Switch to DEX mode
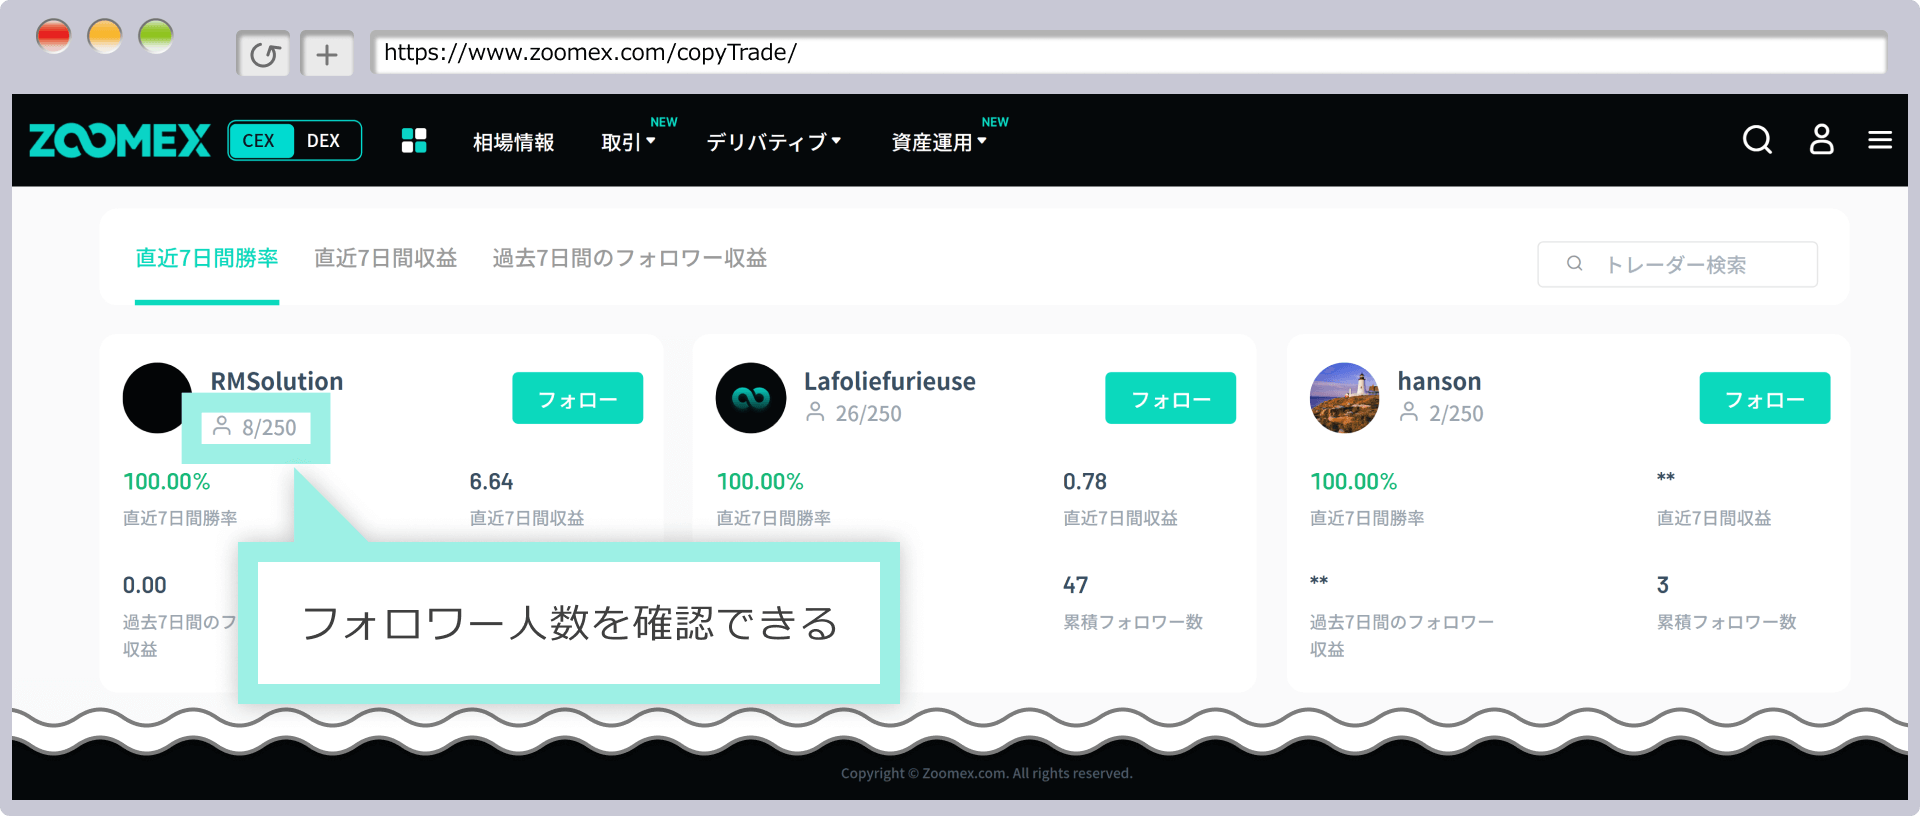 pos(324,141)
